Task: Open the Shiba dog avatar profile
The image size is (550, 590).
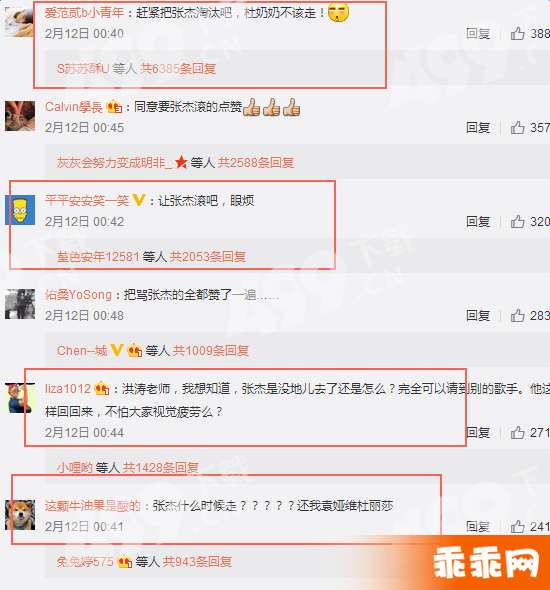Action: coord(20,515)
